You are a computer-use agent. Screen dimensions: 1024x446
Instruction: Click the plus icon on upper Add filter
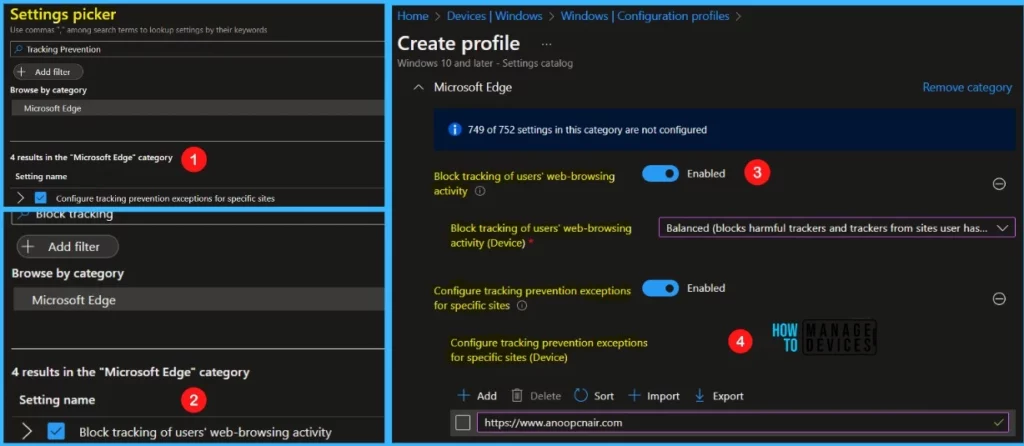pos(21,72)
